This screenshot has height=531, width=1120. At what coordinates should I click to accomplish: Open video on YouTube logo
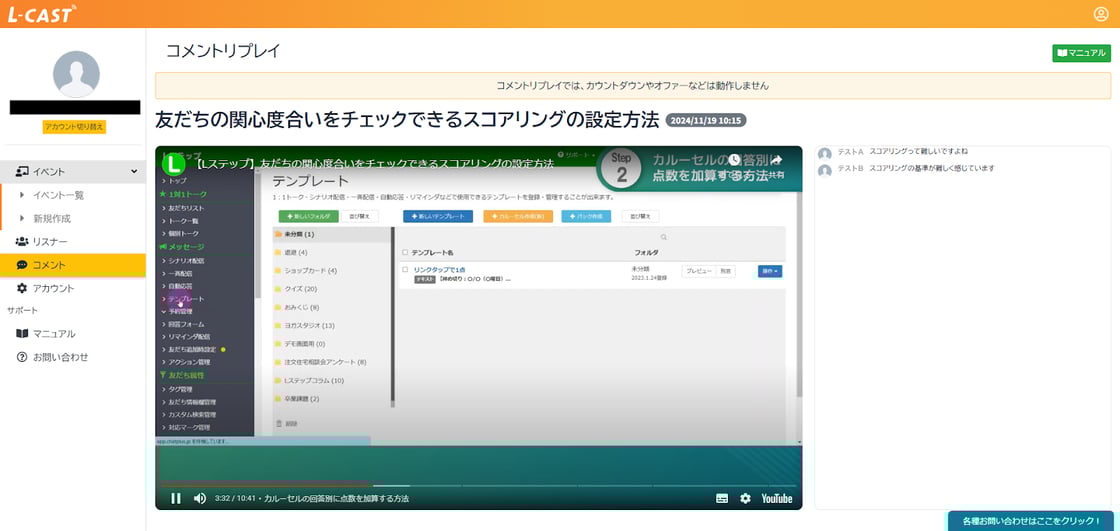click(776, 498)
